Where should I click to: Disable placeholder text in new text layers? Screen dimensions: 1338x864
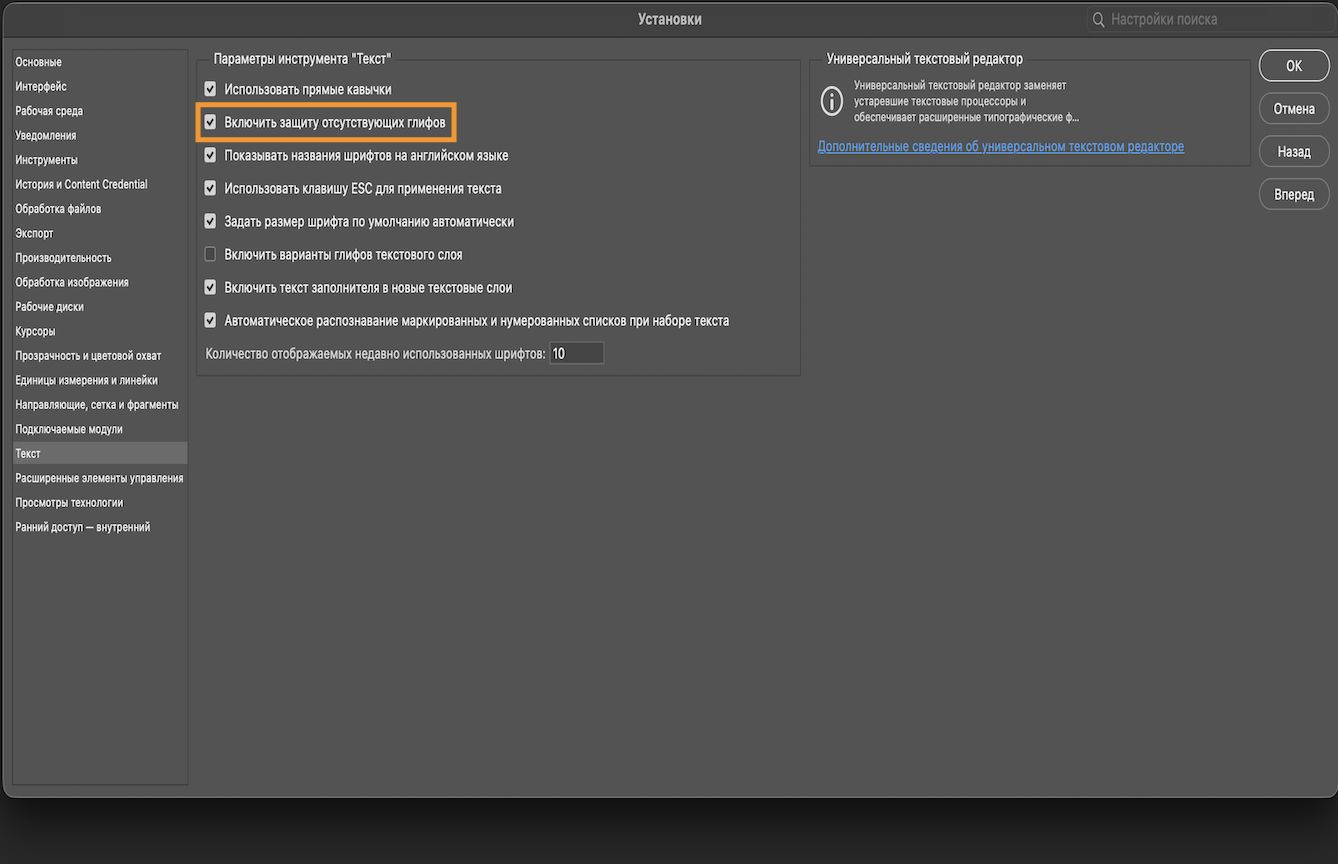coord(210,287)
